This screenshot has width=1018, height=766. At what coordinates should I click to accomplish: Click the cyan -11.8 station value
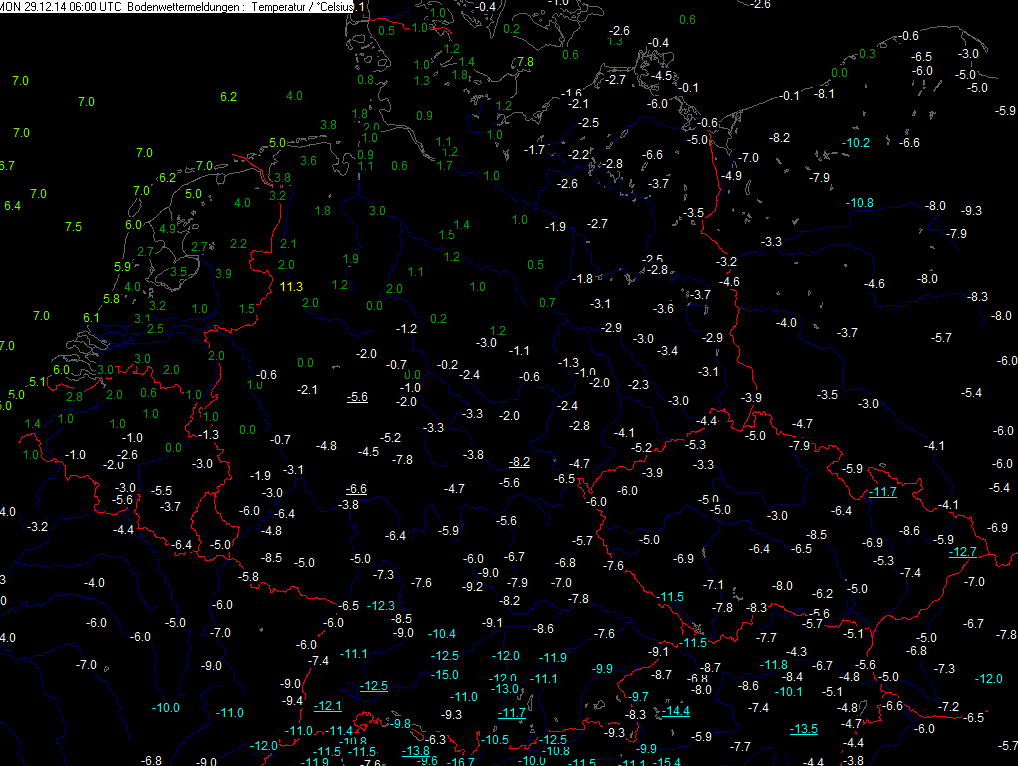774,665
